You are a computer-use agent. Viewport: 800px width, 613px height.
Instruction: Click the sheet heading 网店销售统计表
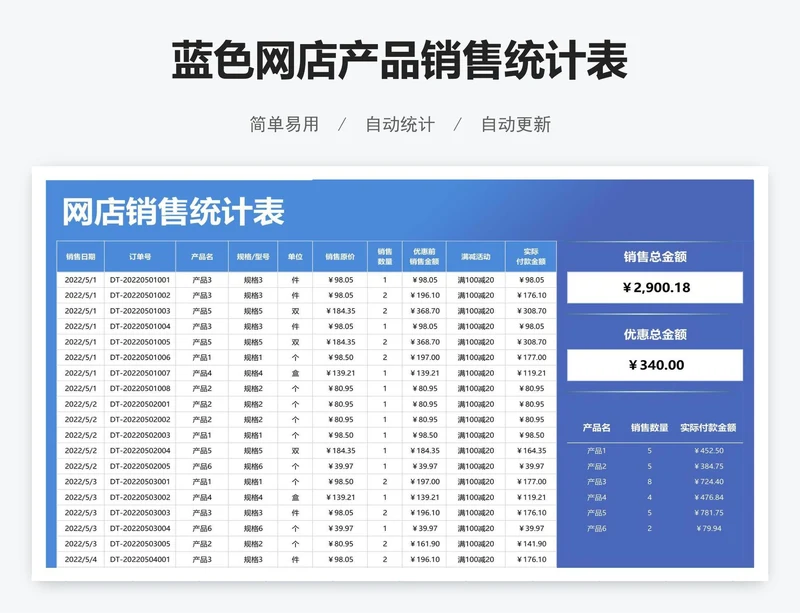pyautogui.click(x=173, y=212)
